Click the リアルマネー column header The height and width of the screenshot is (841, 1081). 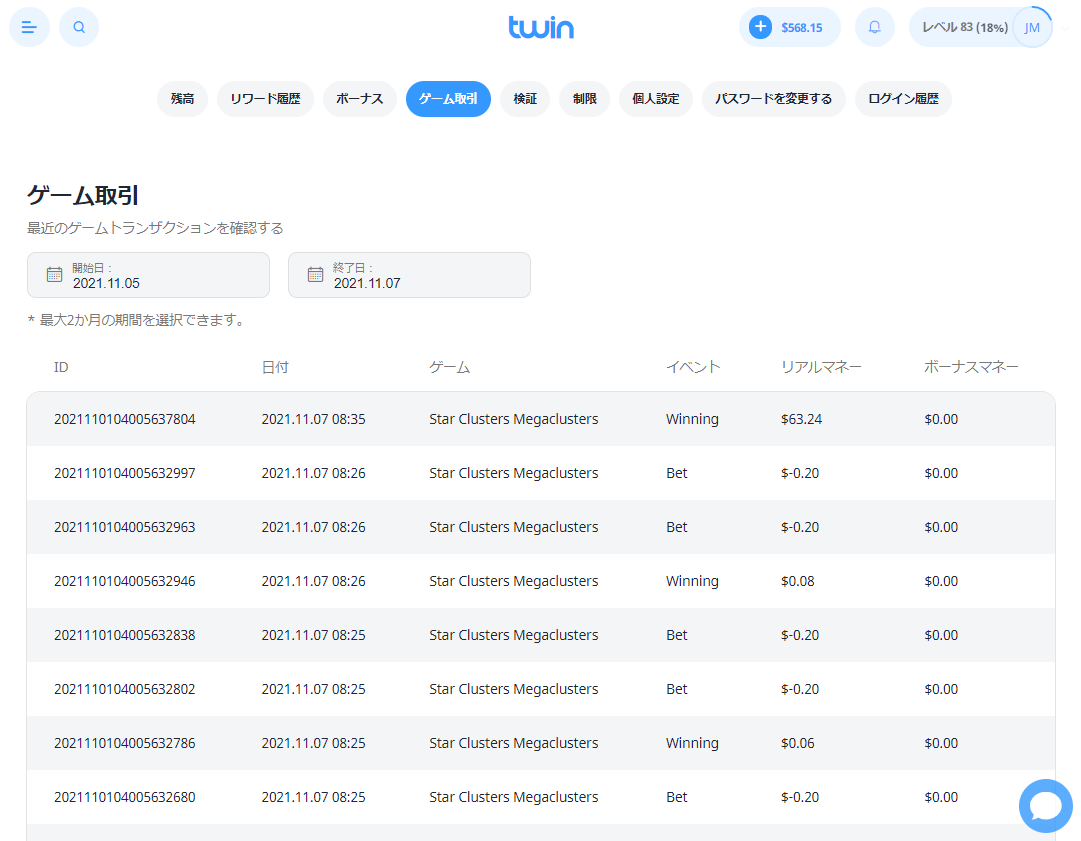pyautogui.click(x=821, y=367)
